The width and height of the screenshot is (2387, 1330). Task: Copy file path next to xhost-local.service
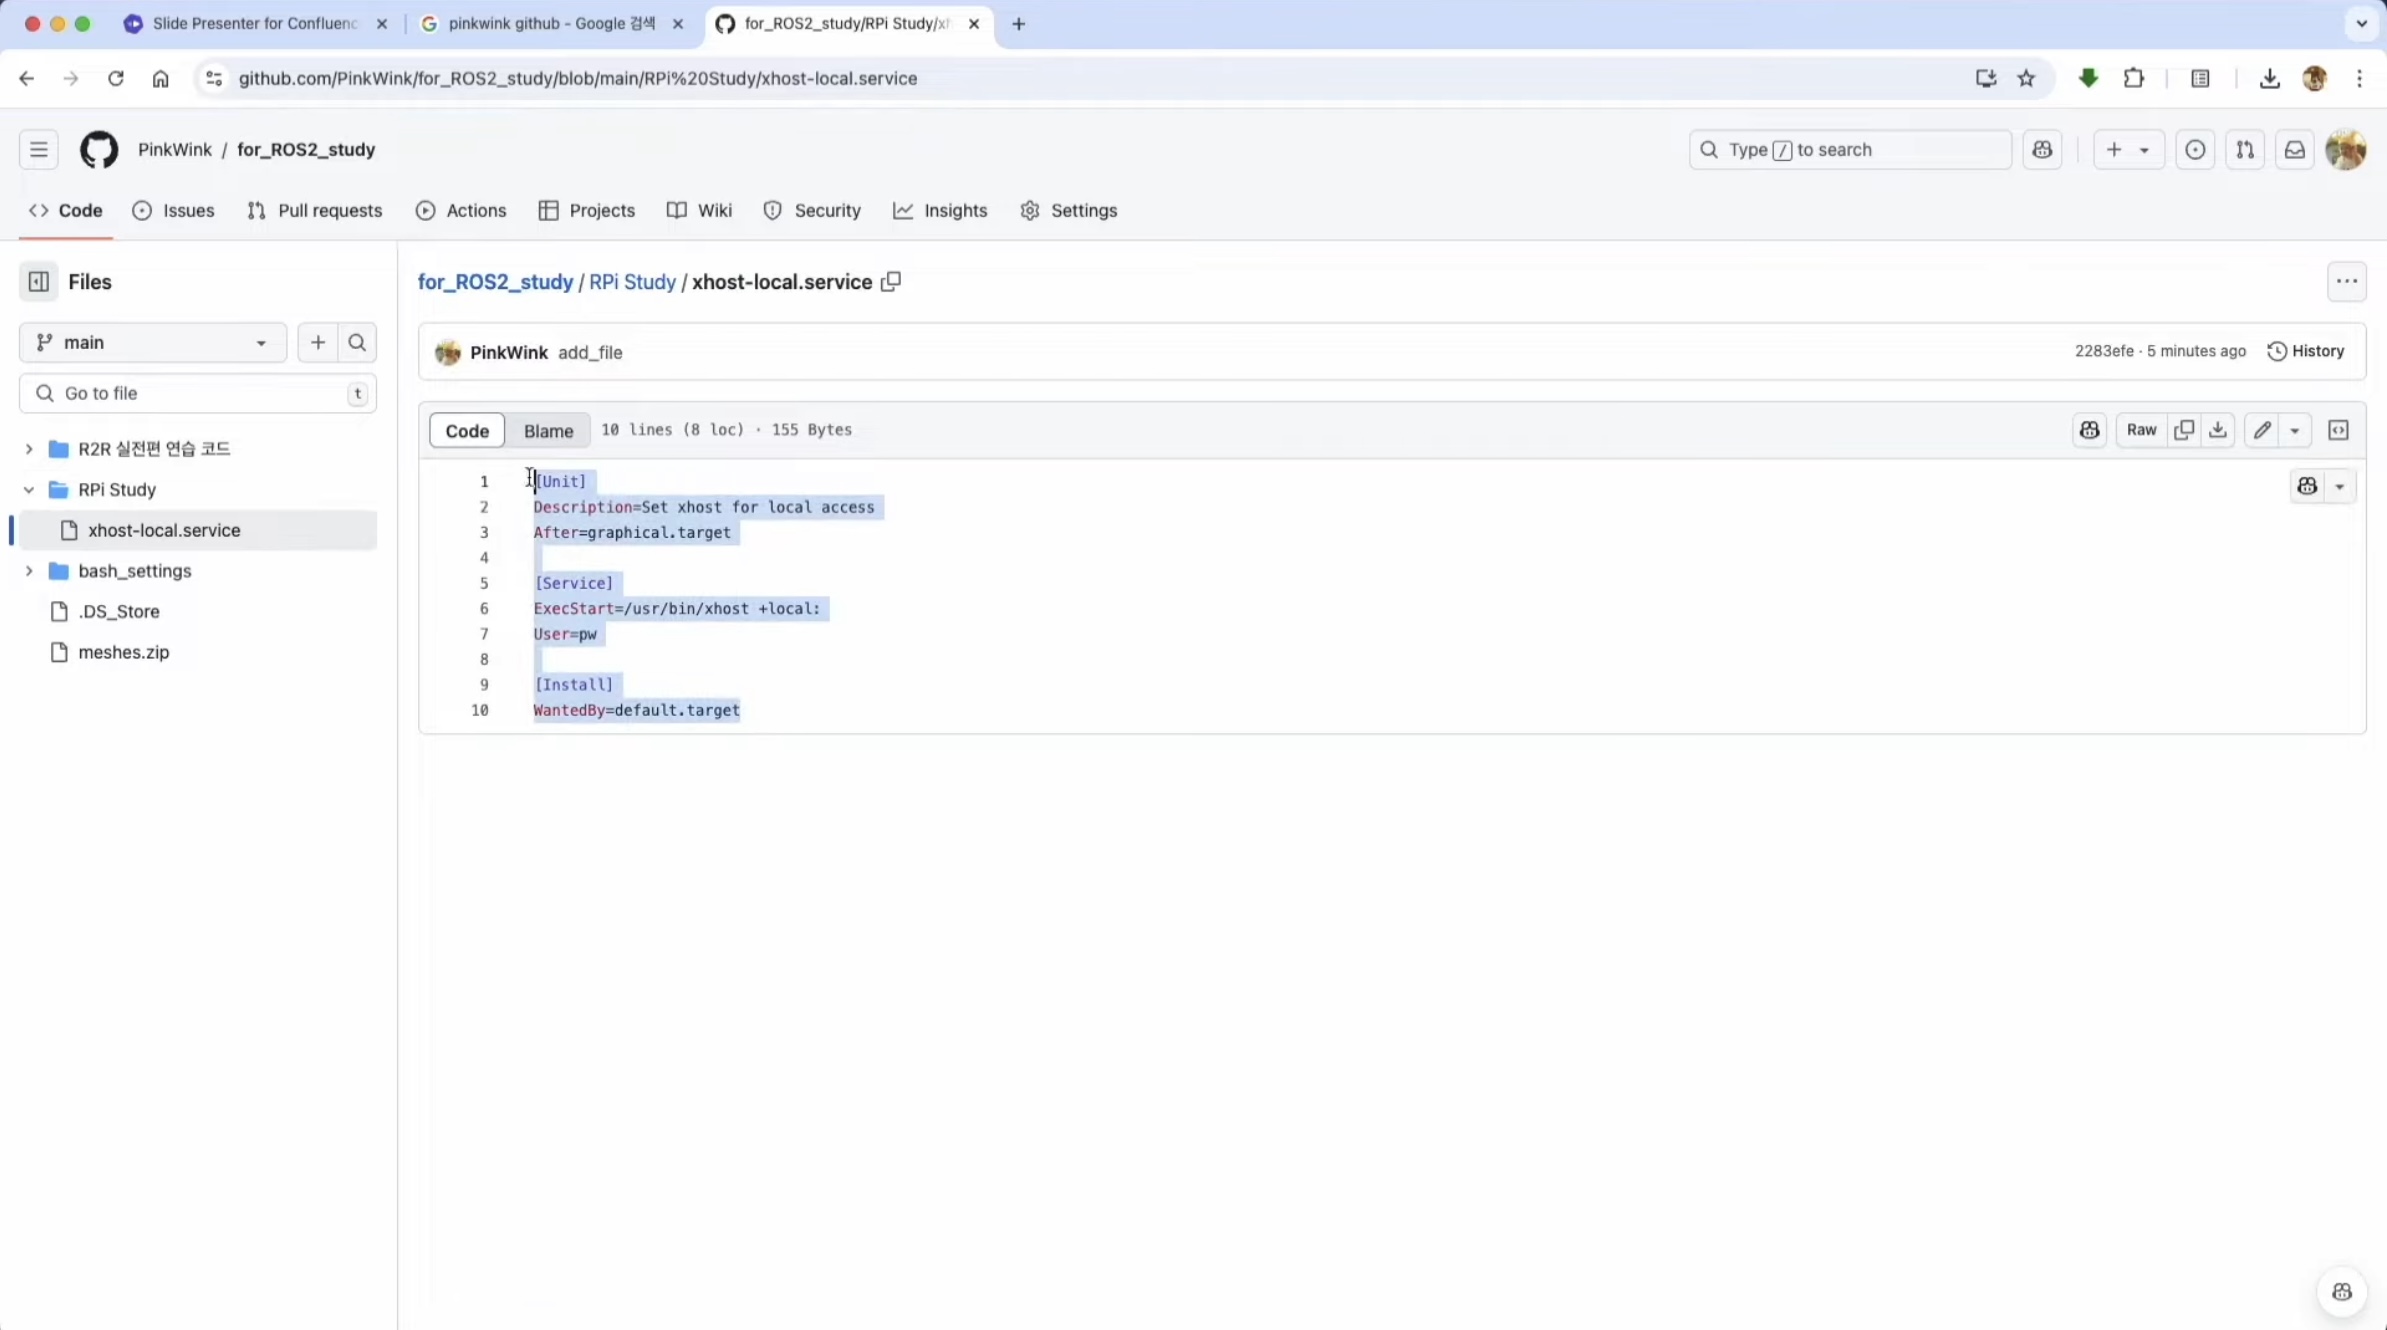[891, 282]
